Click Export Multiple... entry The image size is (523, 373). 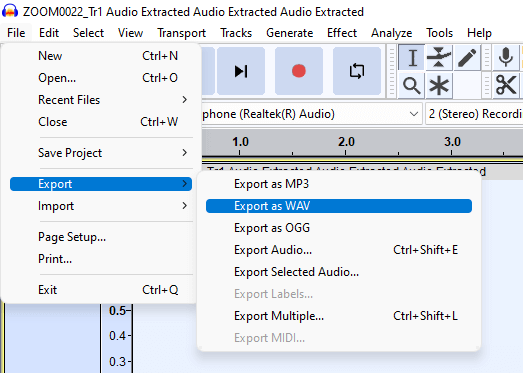339,316
